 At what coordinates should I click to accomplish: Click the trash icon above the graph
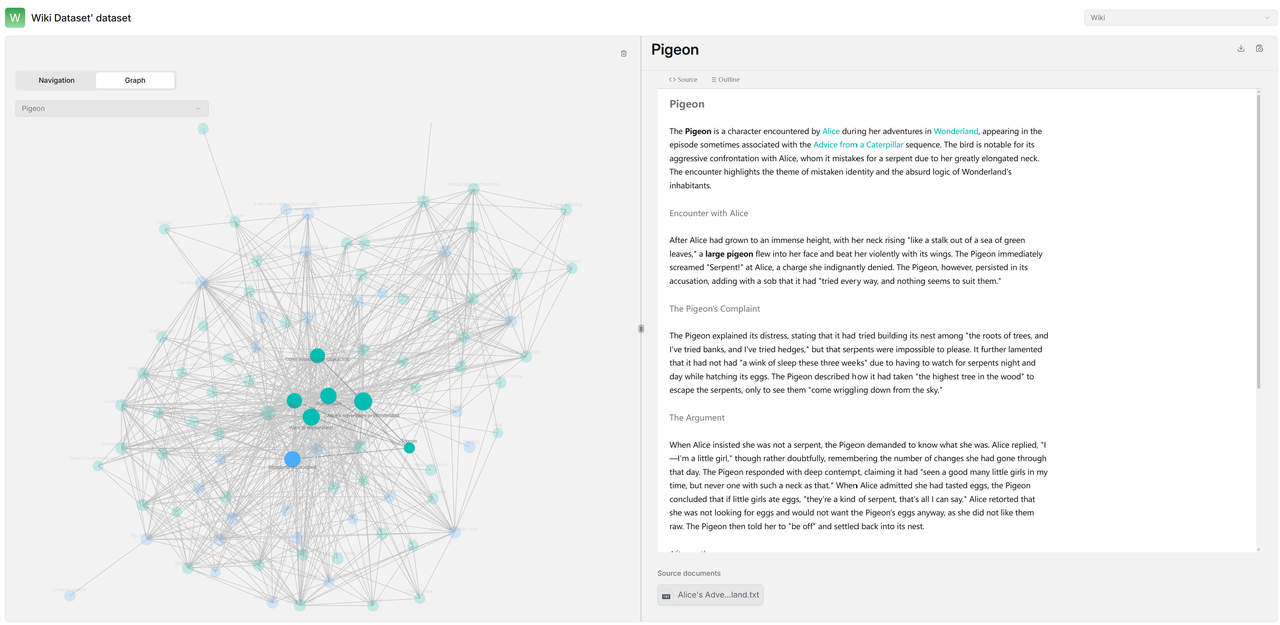pyautogui.click(x=624, y=54)
